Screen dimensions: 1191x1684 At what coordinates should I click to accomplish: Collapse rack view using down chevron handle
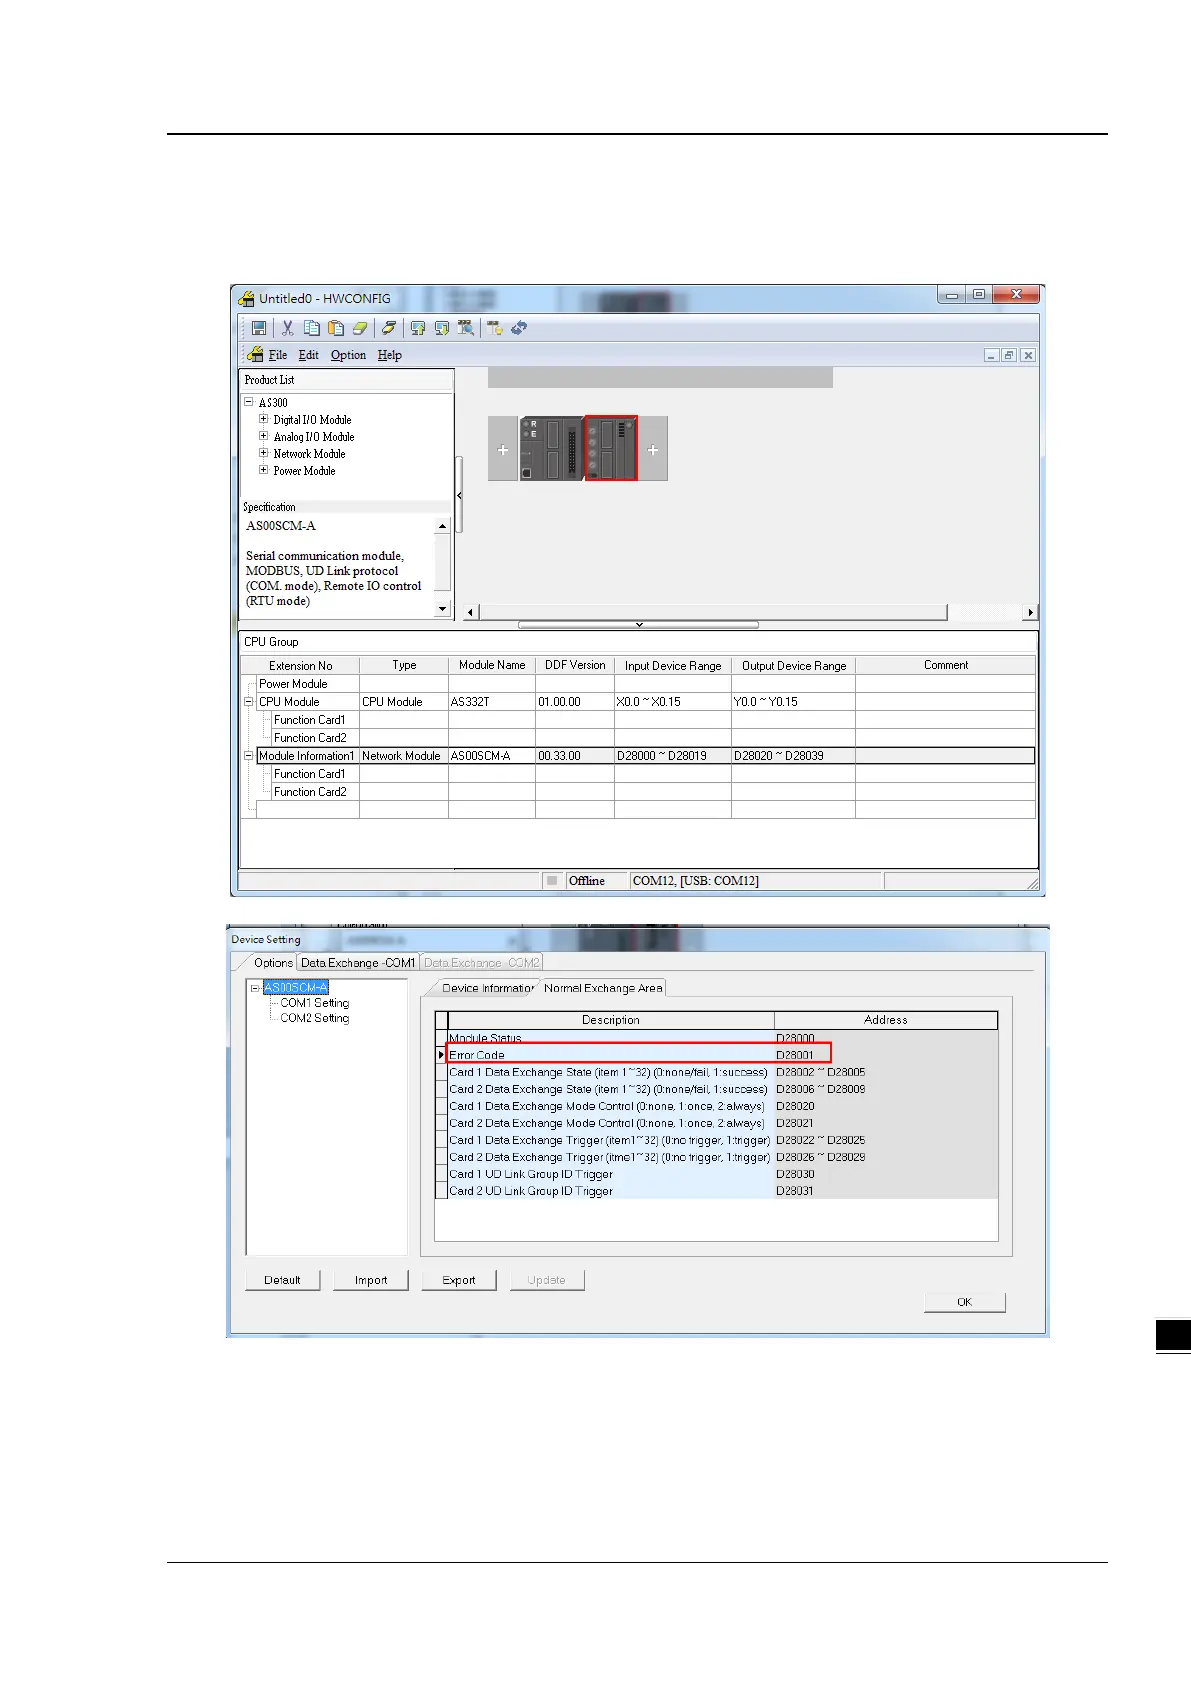(638, 625)
